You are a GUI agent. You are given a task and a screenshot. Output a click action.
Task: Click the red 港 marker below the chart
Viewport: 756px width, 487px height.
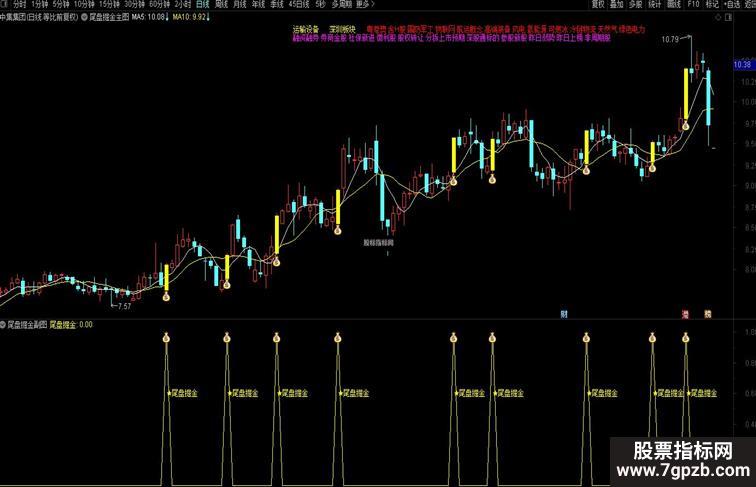point(685,314)
